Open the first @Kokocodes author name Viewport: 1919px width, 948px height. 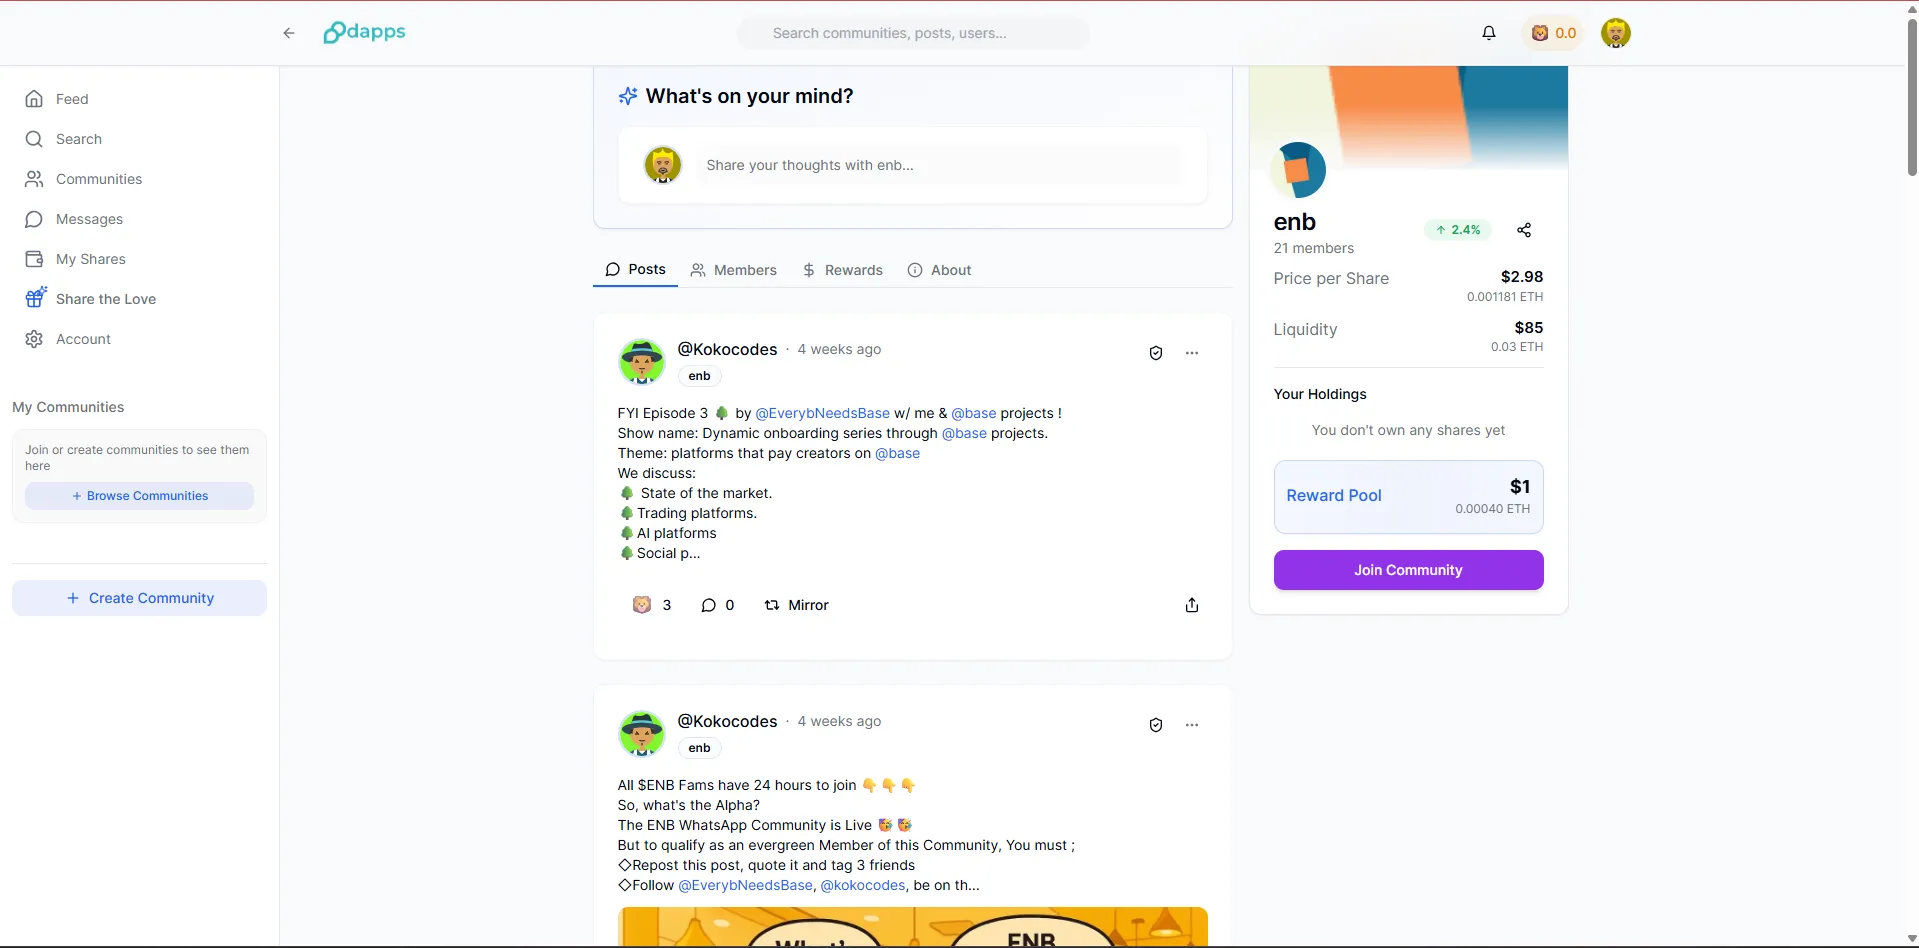[x=727, y=349]
